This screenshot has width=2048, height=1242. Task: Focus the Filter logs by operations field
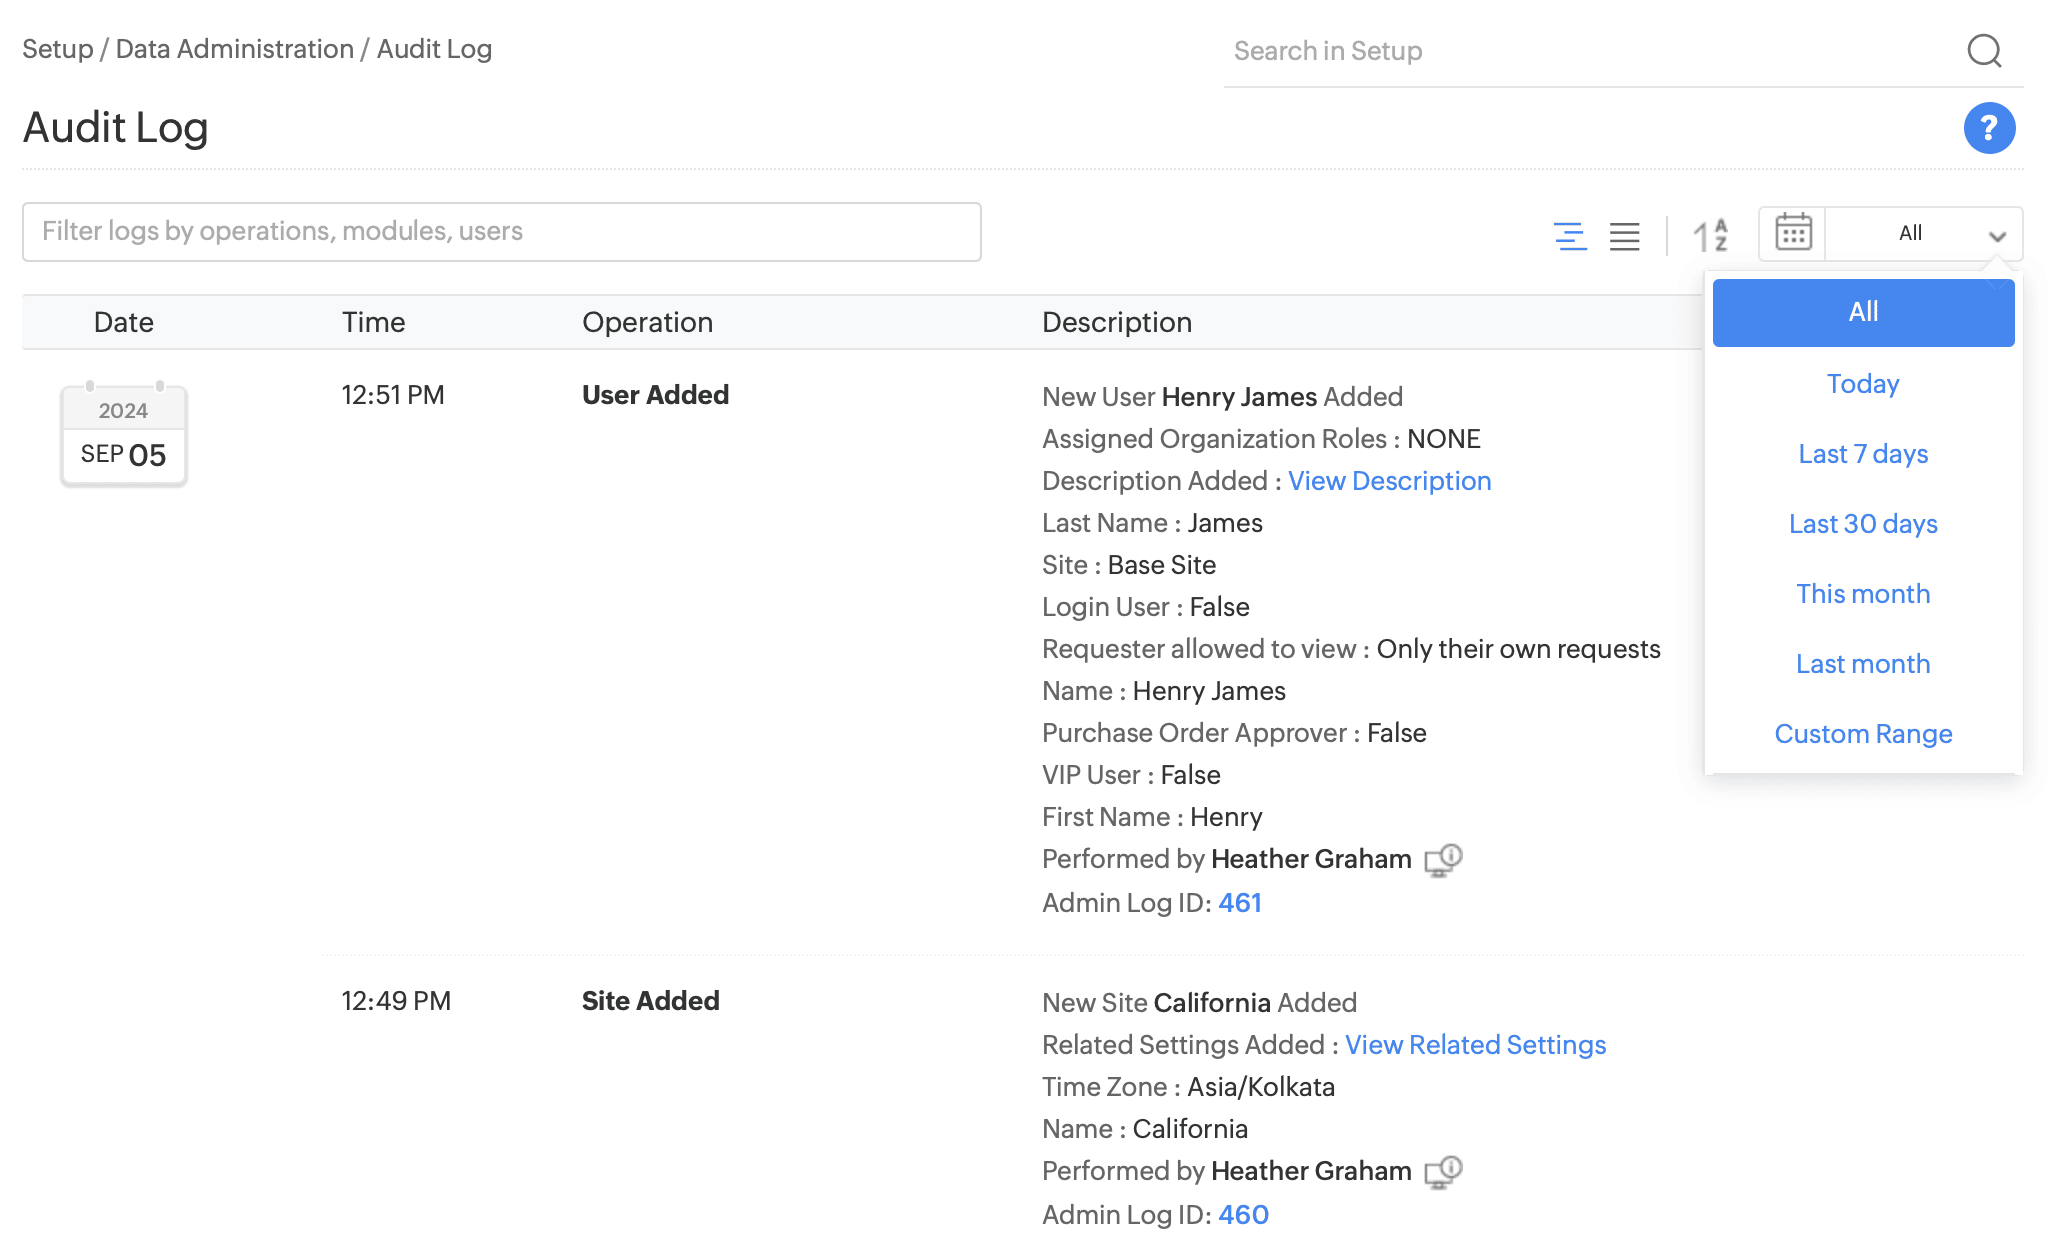pyautogui.click(x=501, y=232)
